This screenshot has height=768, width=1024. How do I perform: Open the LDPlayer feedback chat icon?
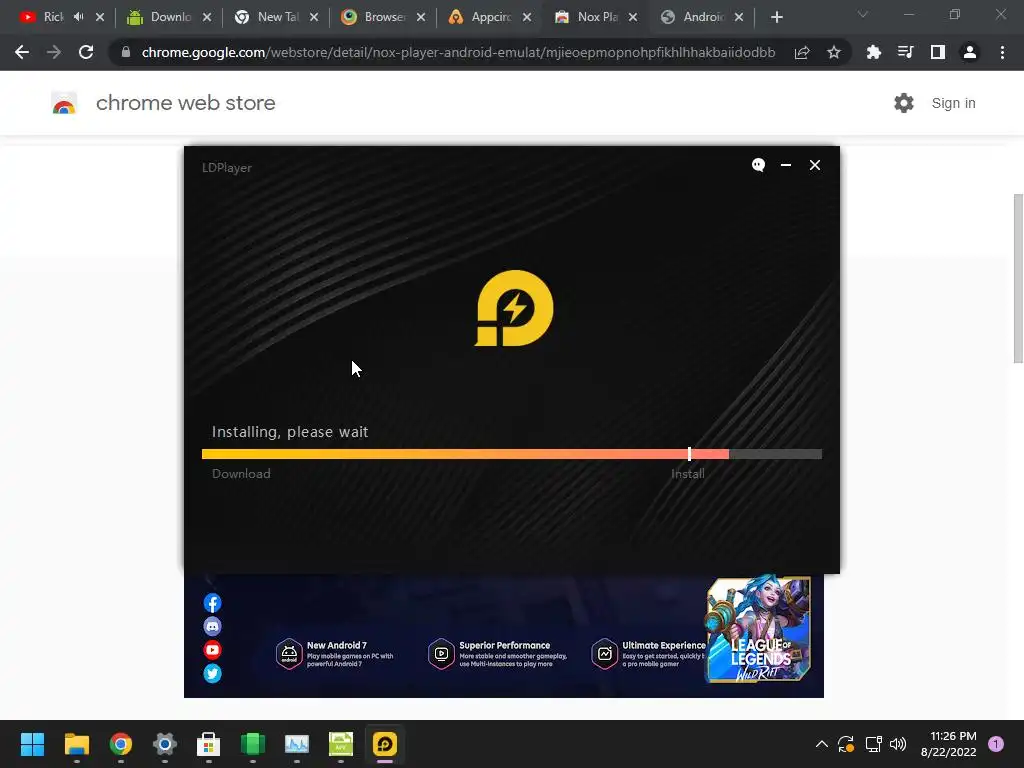point(758,165)
